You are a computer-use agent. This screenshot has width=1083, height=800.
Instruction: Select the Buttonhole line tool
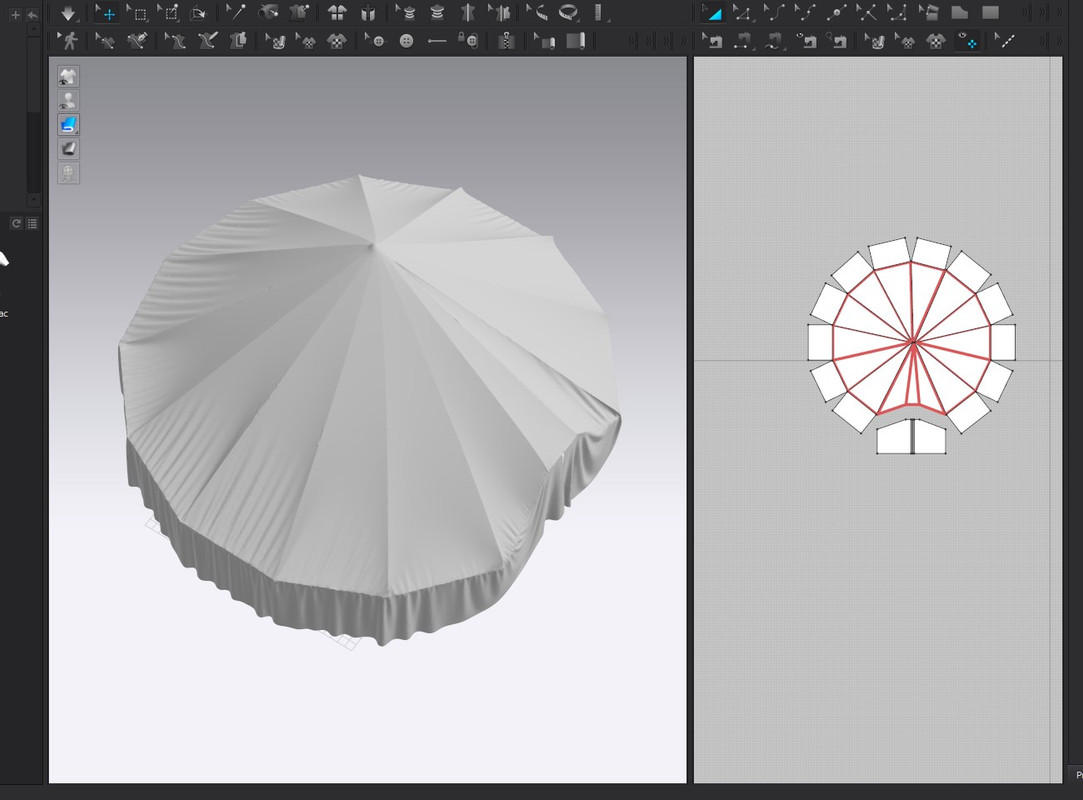[437, 41]
